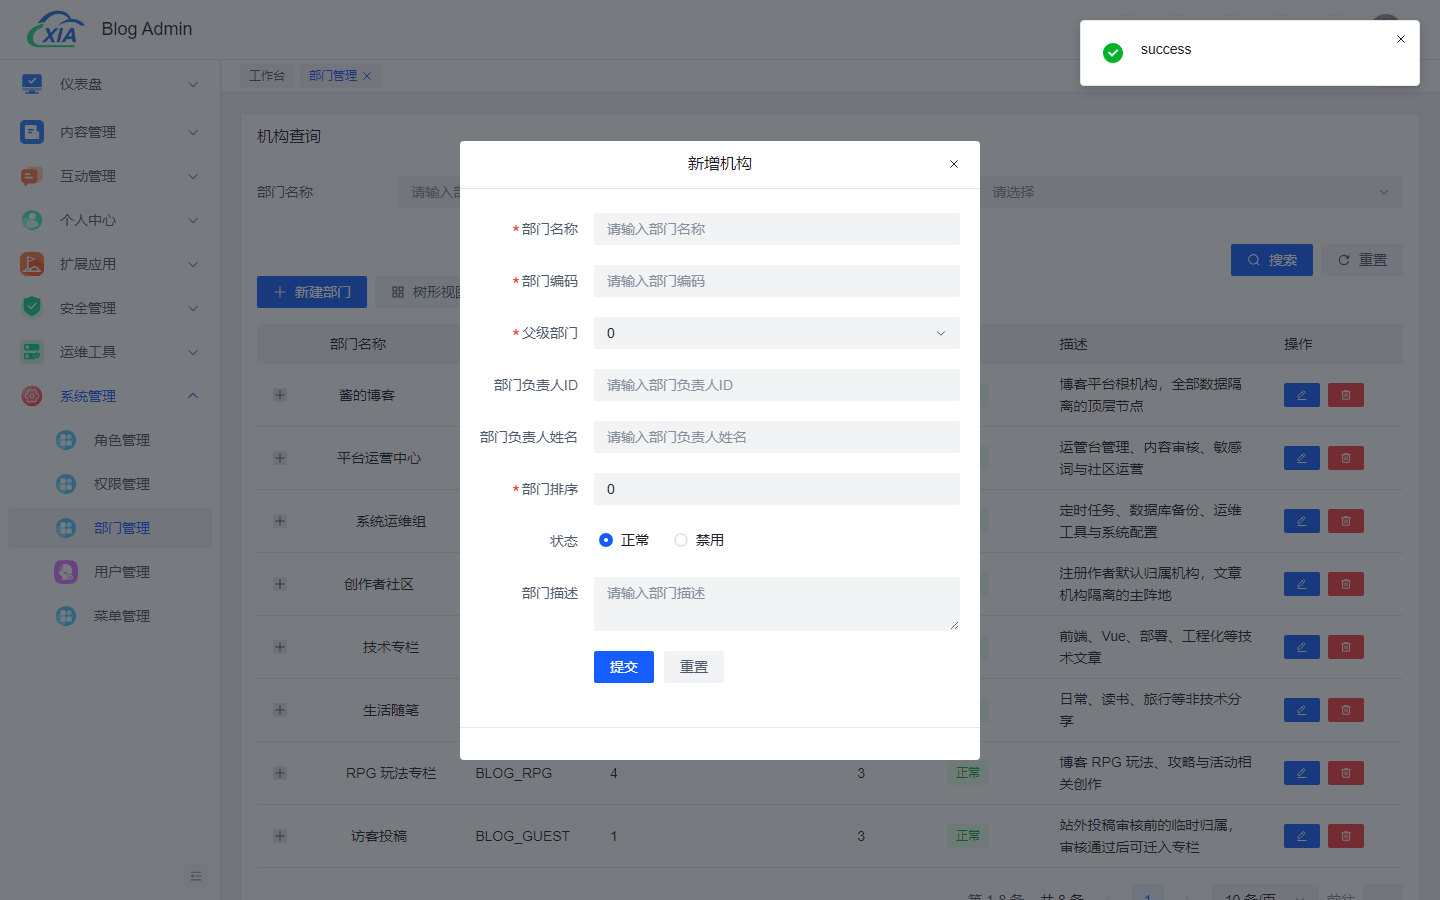The image size is (1440, 900).
Task: Expand the 酱的博客 tree row
Action: click(280, 395)
